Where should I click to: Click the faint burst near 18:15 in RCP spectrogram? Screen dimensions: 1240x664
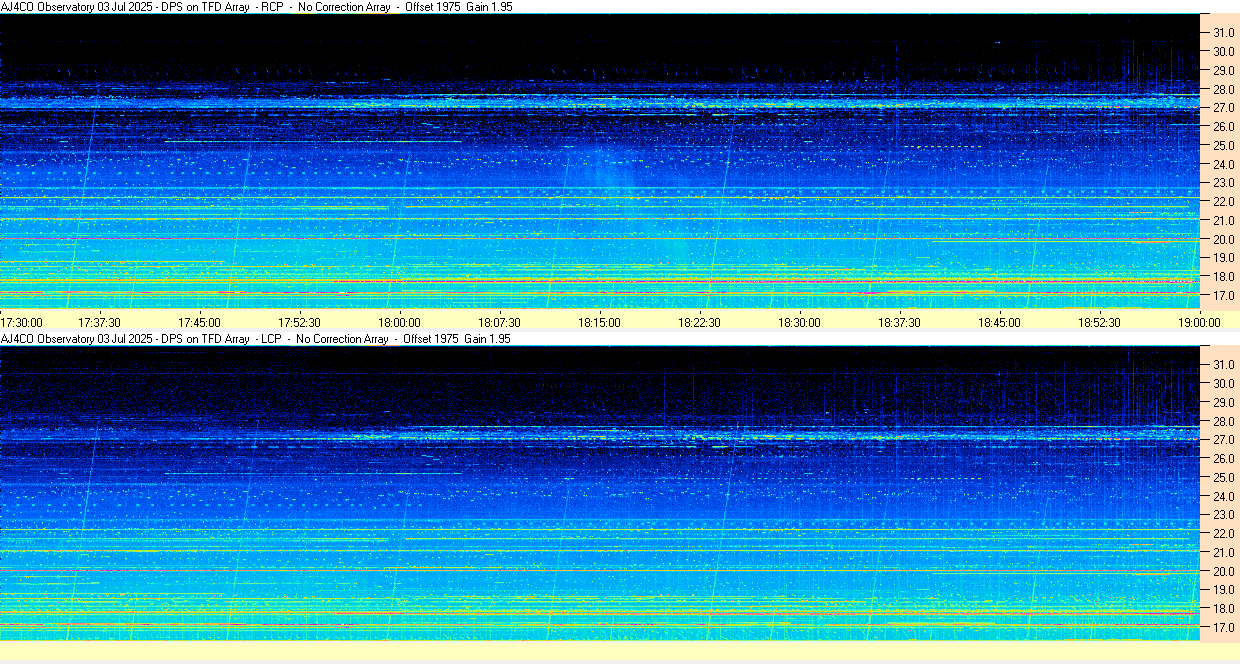610,168
